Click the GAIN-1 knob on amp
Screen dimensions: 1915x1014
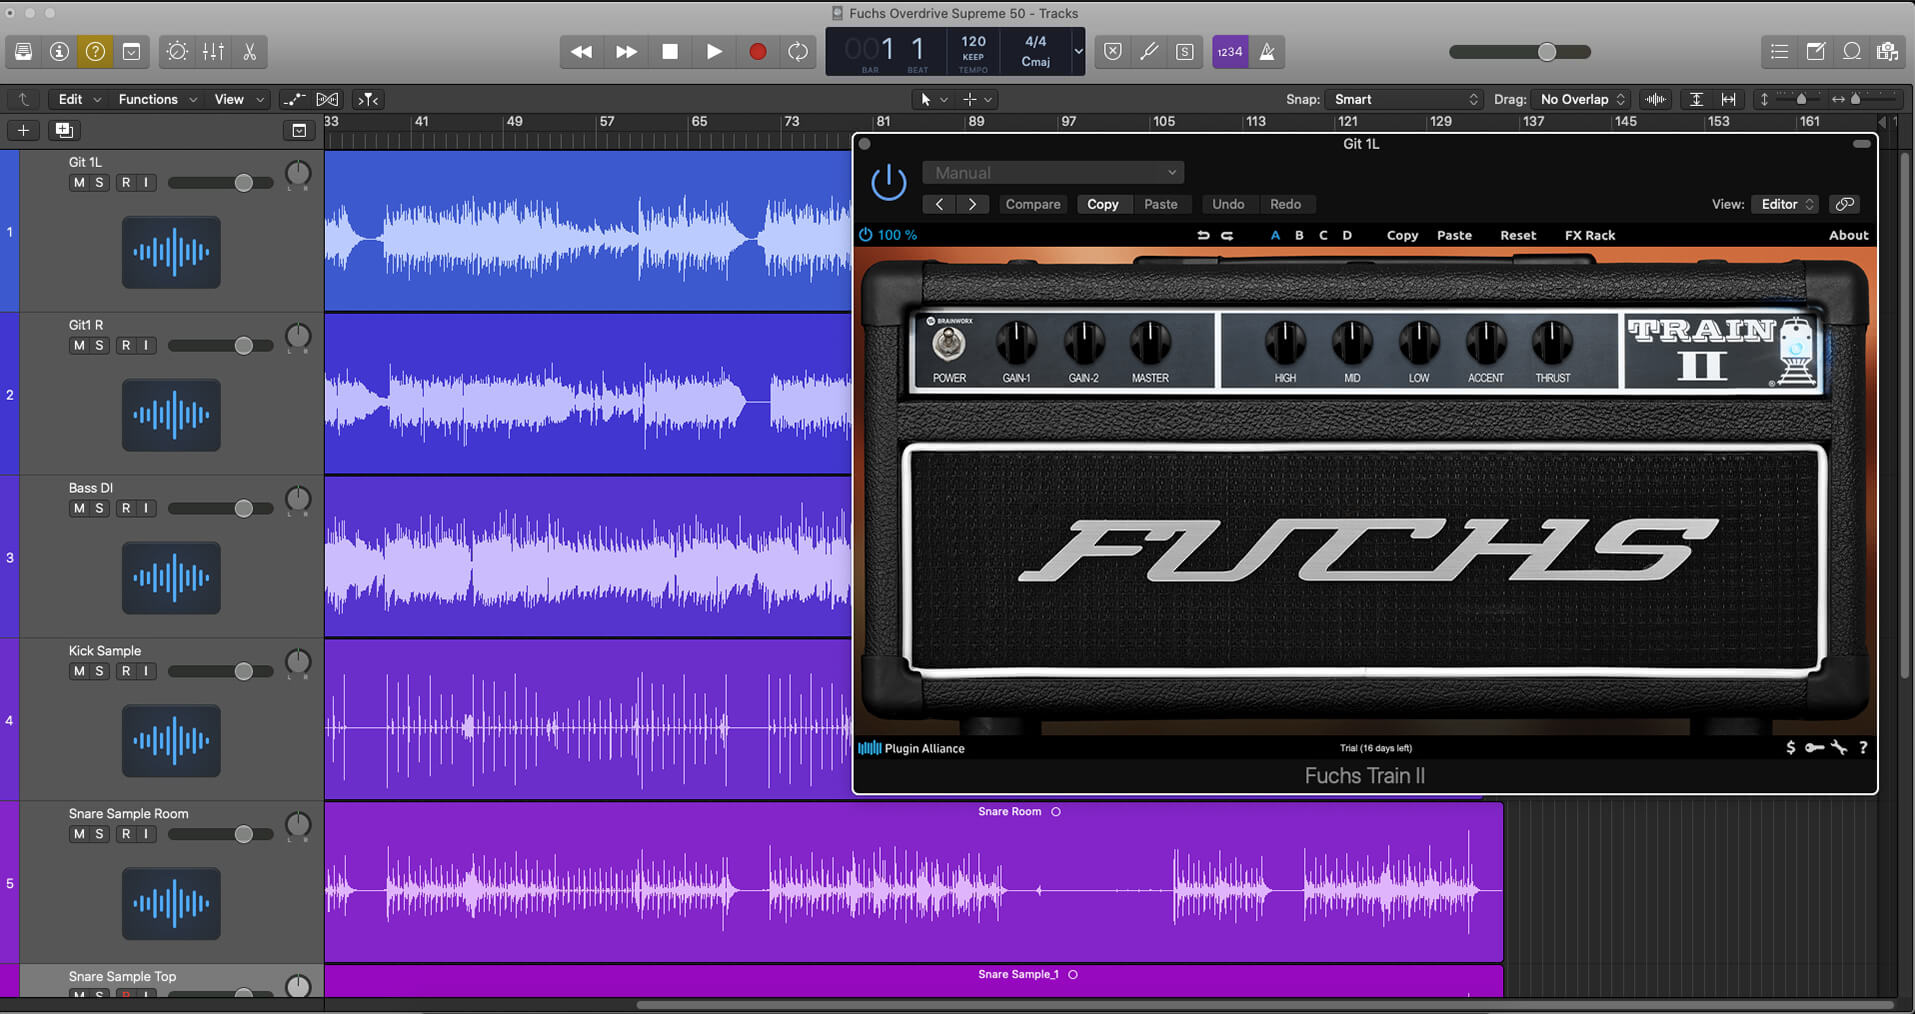1016,343
